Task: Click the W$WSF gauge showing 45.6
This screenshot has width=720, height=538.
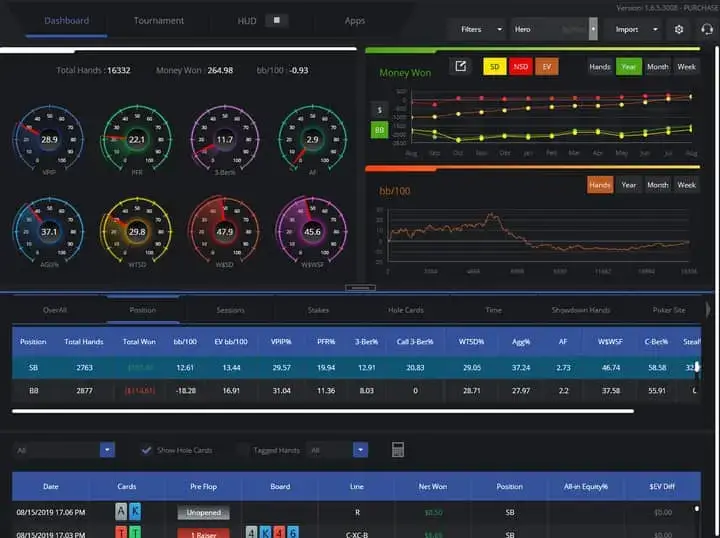Action: 312,232
